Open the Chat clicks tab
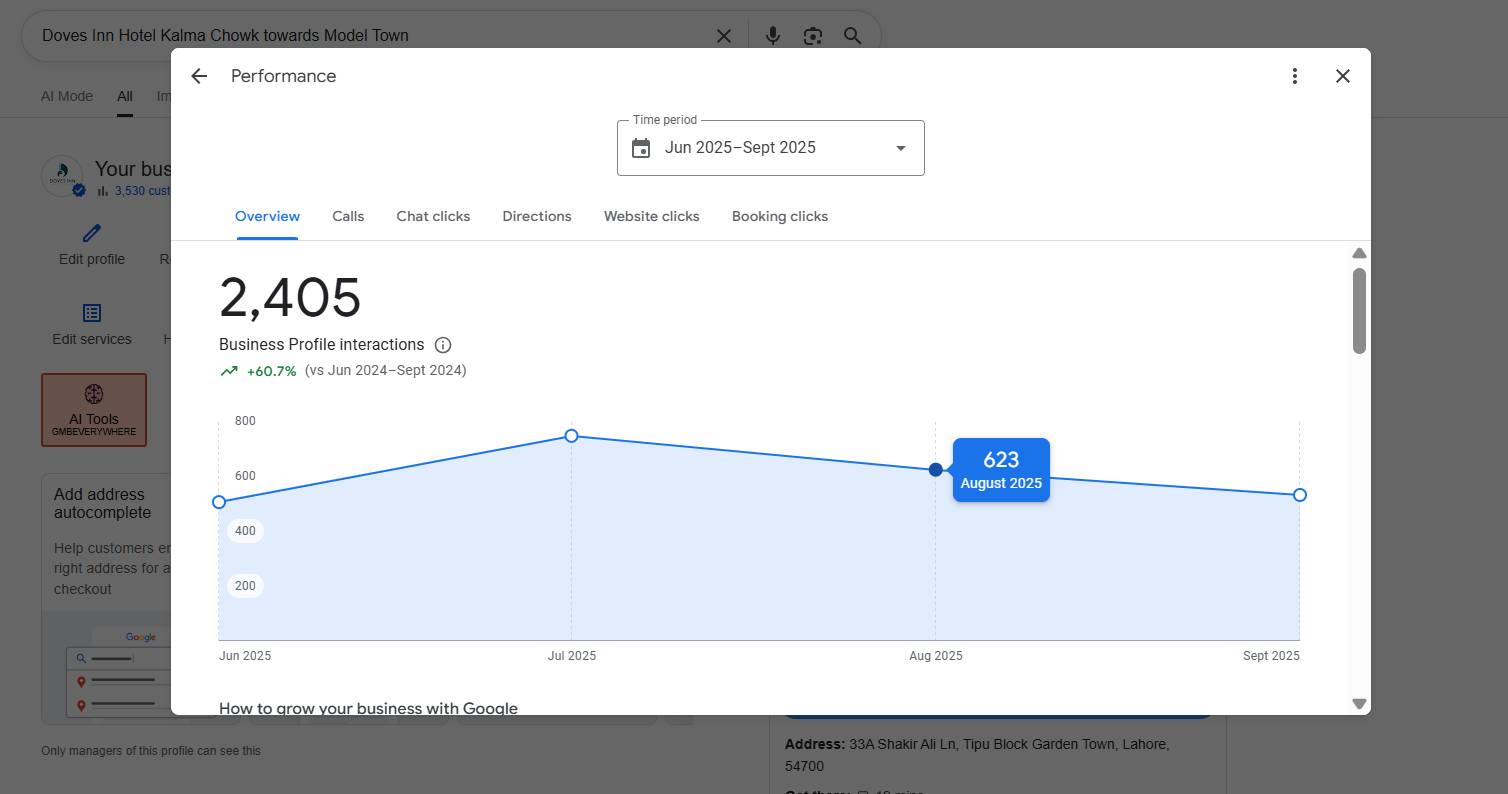This screenshot has width=1508, height=794. (x=433, y=216)
